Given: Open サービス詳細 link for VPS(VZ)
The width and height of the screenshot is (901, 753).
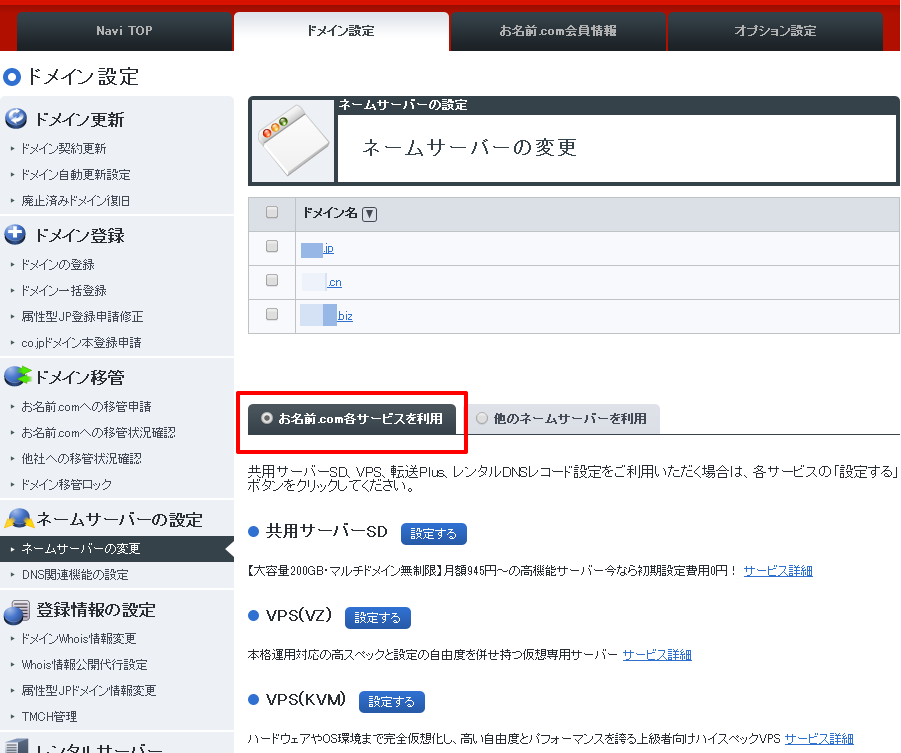Looking at the screenshot, I should (657, 655).
